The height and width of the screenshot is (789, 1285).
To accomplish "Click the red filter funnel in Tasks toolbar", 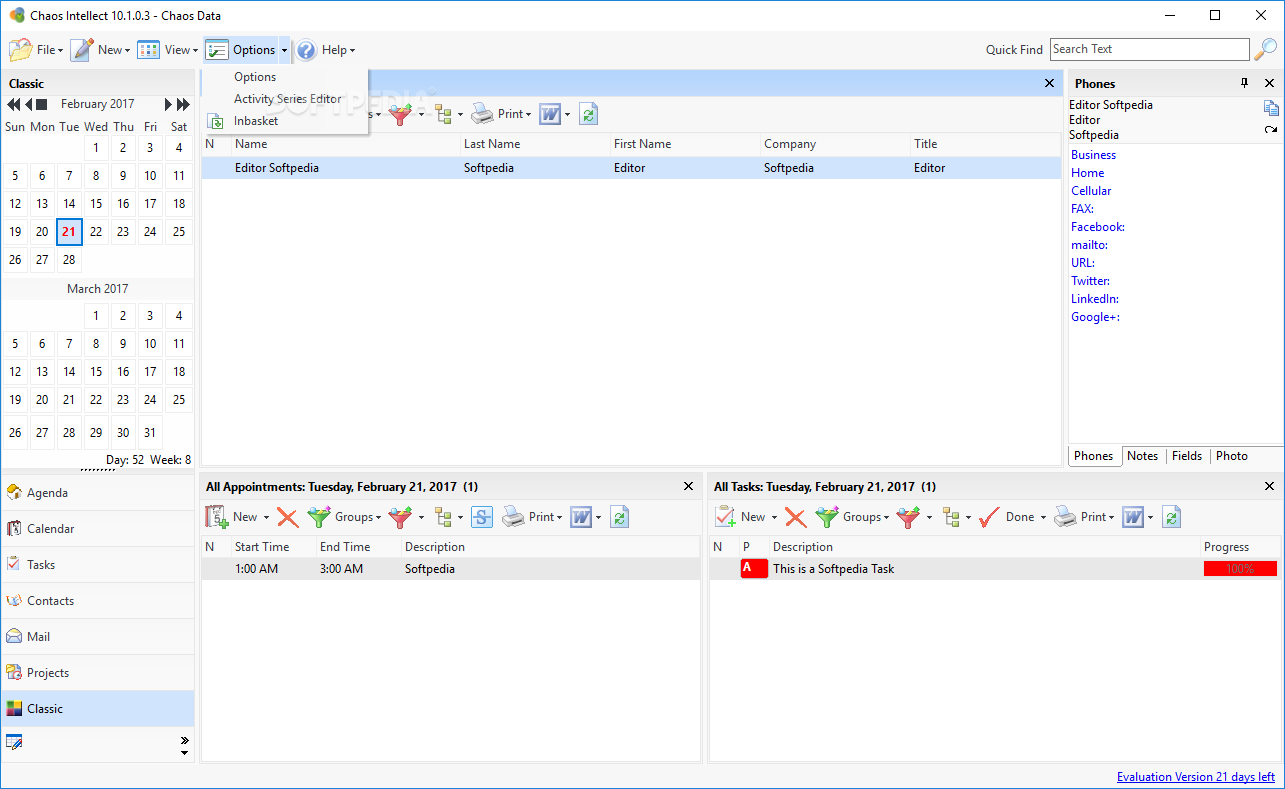I will point(908,517).
